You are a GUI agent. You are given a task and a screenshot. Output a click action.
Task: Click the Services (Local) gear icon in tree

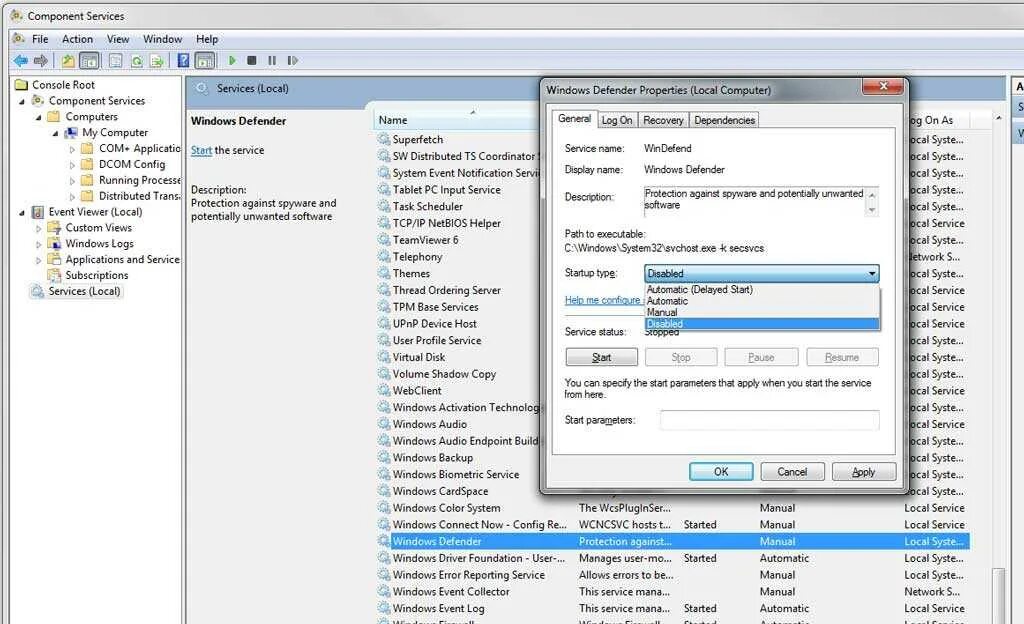pos(38,291)
